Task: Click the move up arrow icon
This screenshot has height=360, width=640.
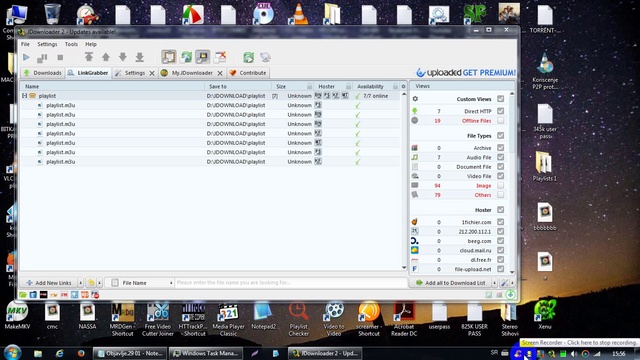Action: tap(106, 57)
